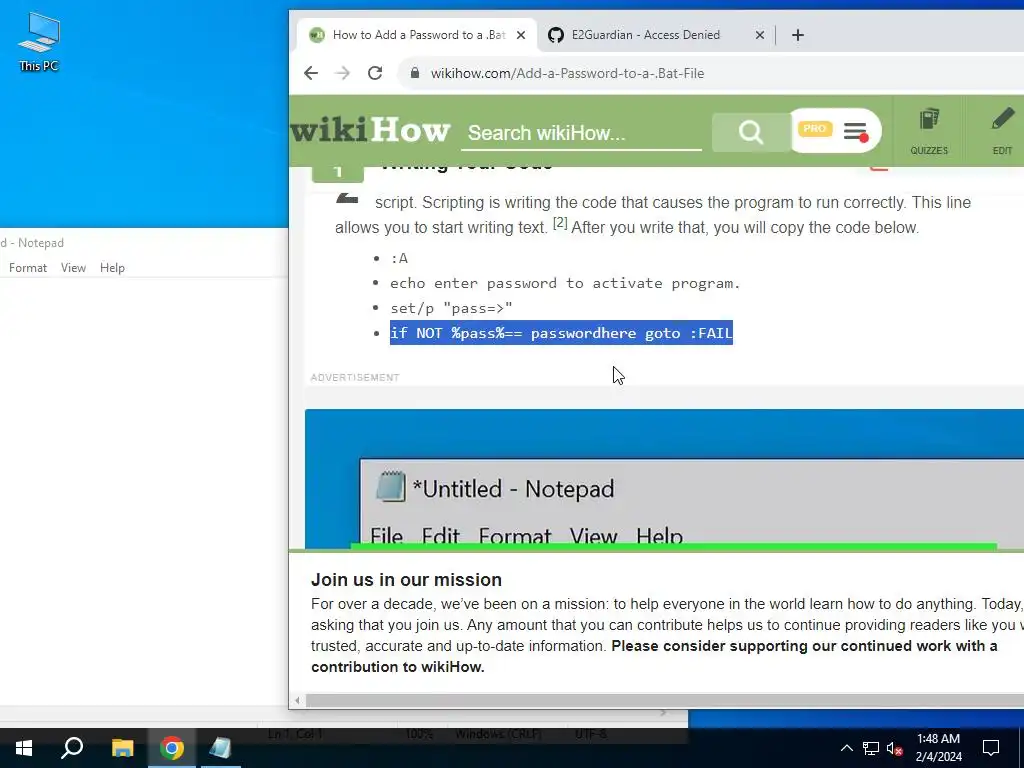Click the highlighted if NOT %pass% code line

561,333
